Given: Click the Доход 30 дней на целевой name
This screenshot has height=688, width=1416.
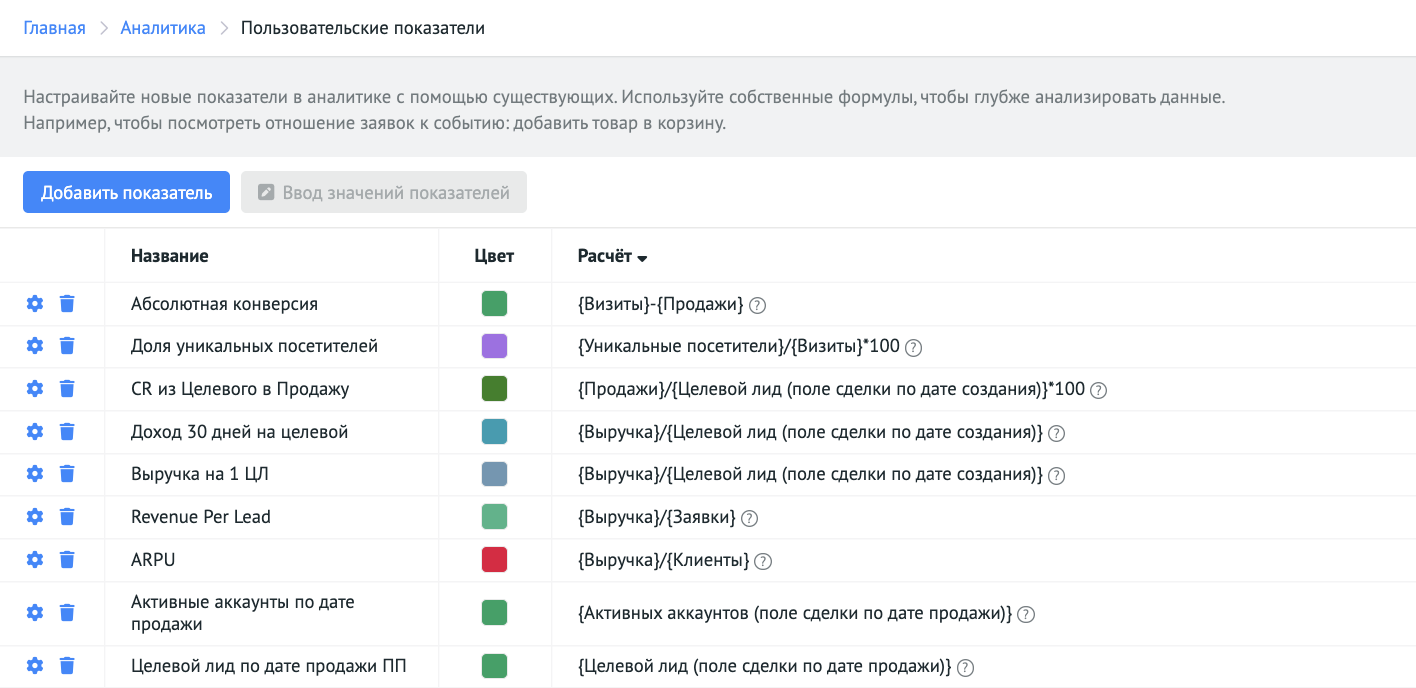Looking at the screenshot, I should (x=239, y=432).
